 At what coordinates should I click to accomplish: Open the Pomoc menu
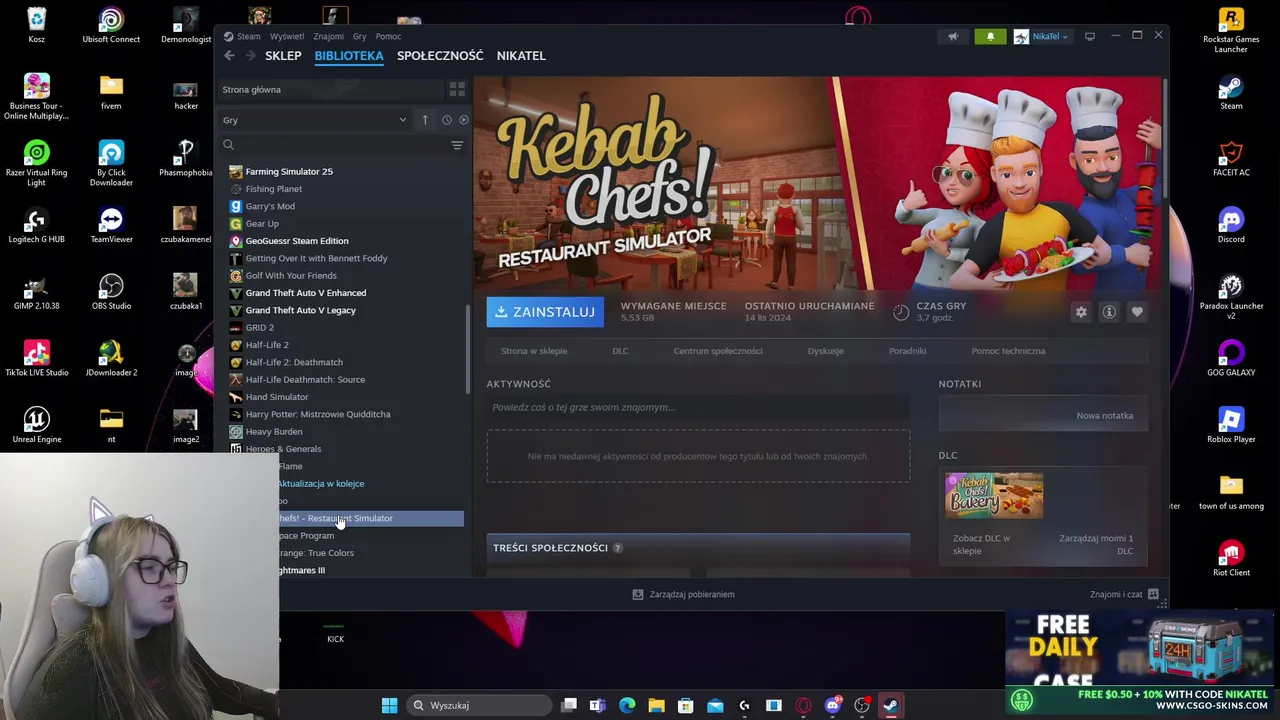tap(388, 36)
